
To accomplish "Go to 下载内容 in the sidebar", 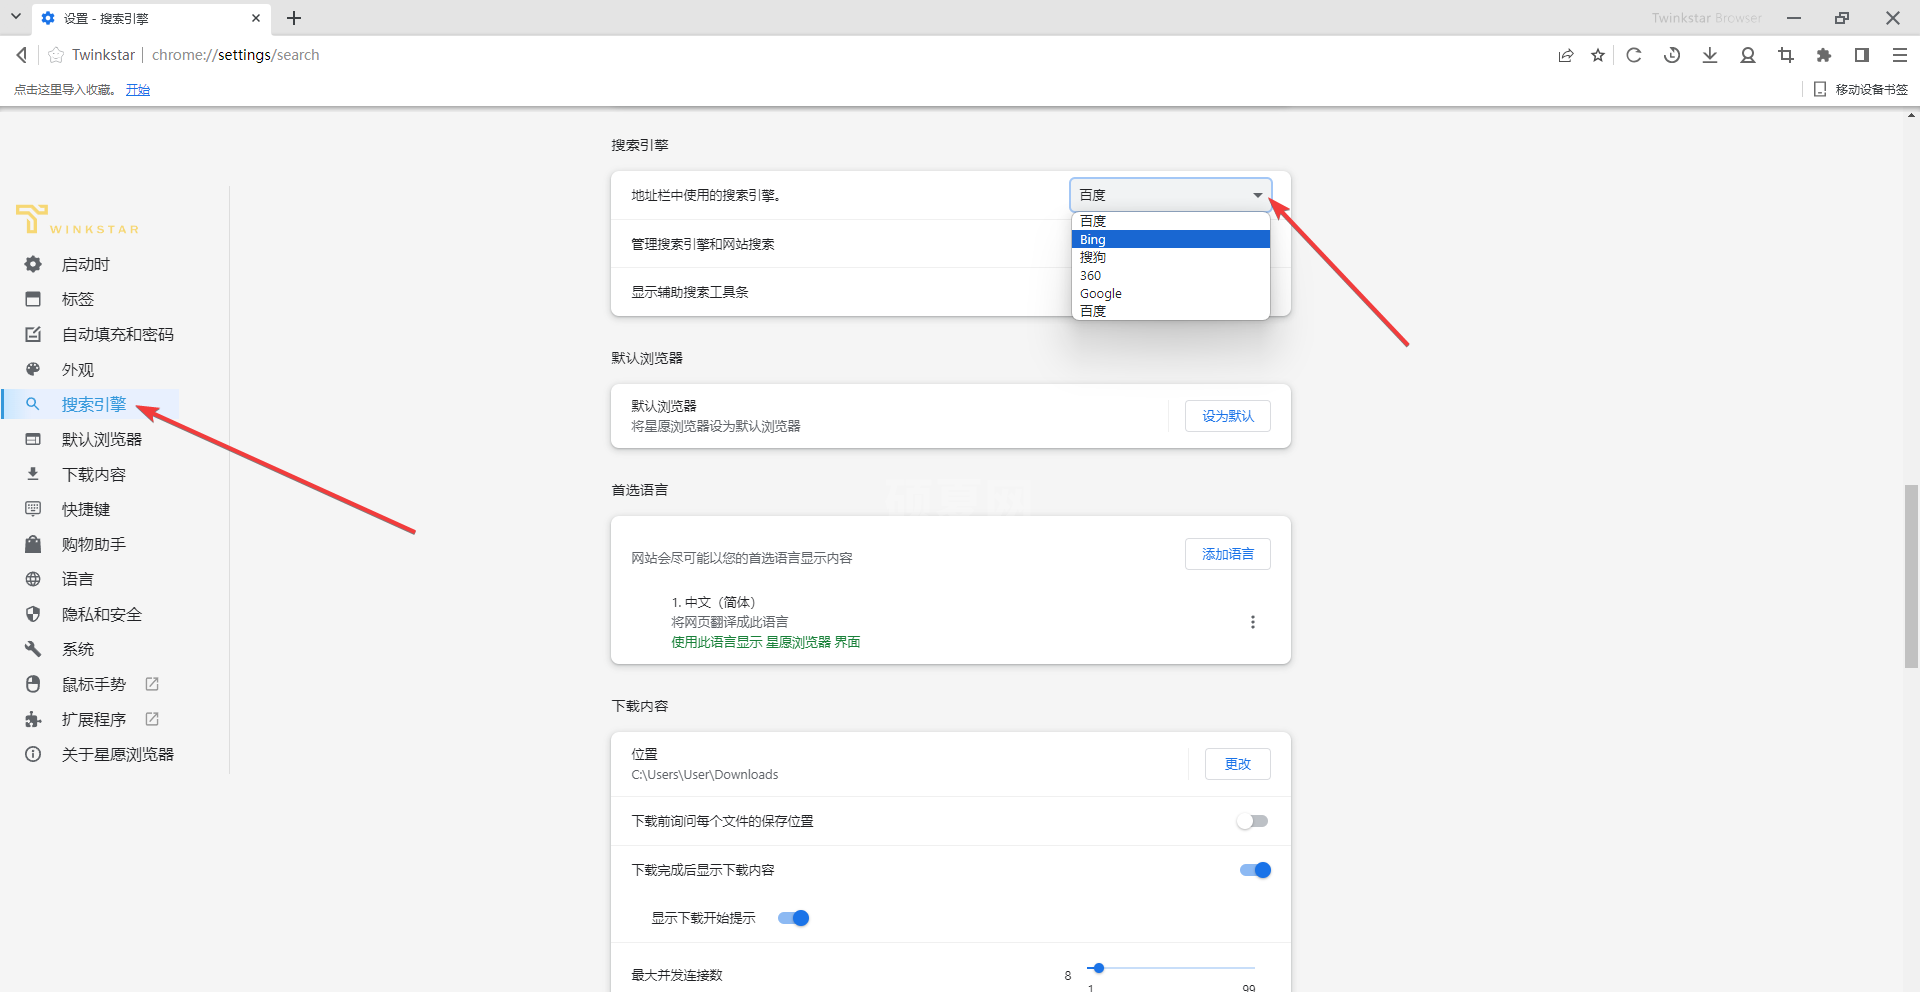I will point(94,474).
